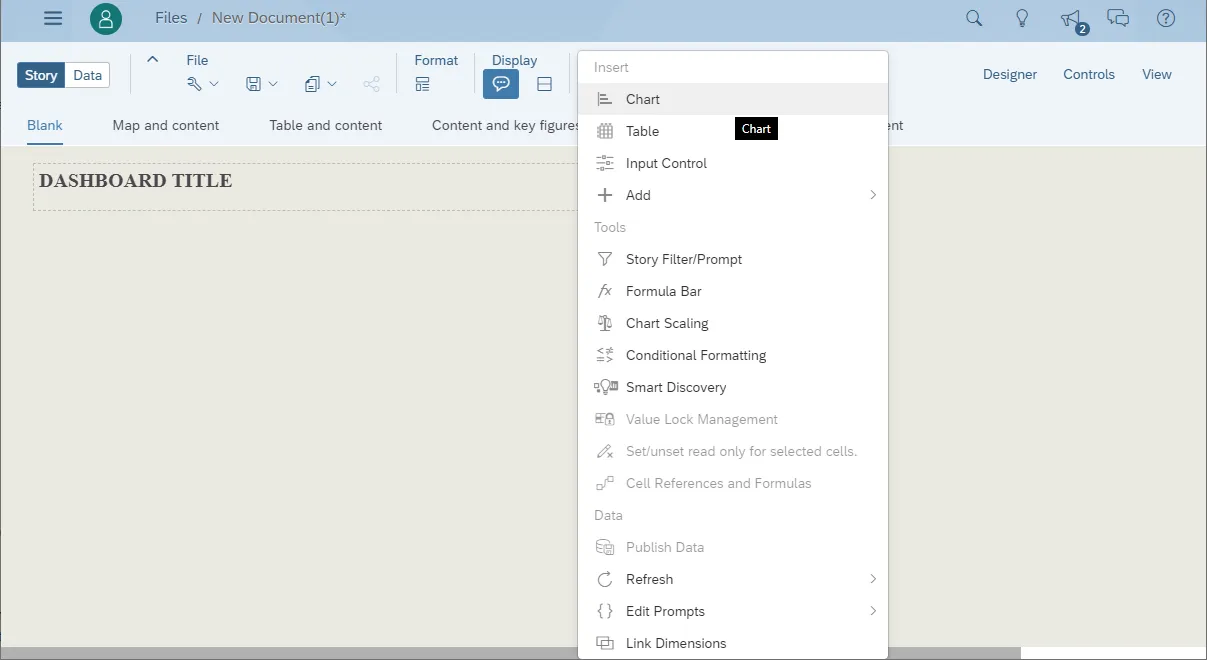Click the Smart Discovery option
1207x660 pixels.
point(676,387)
